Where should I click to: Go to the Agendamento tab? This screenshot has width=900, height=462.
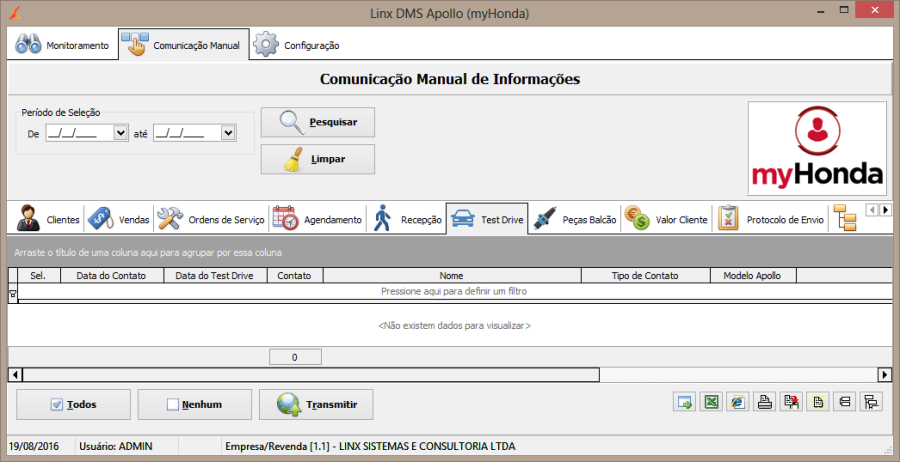(317, 219)
